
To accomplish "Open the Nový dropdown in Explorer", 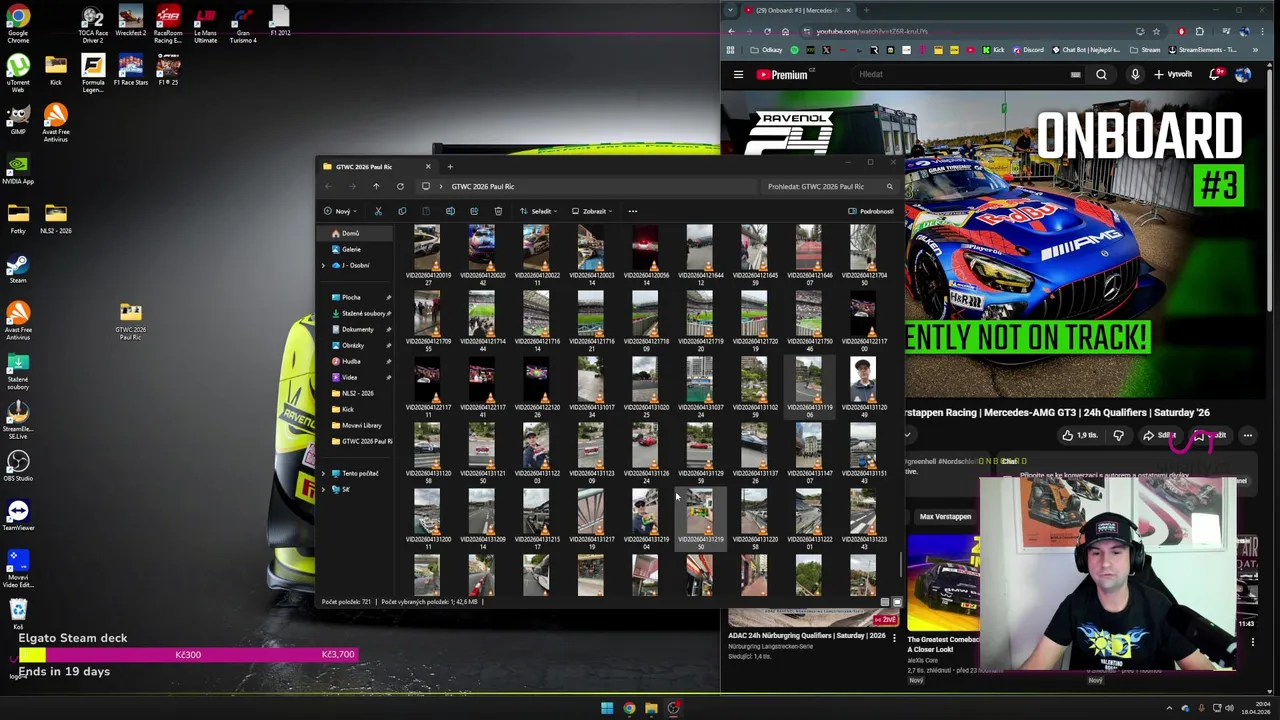I will [x=339, y=211].
